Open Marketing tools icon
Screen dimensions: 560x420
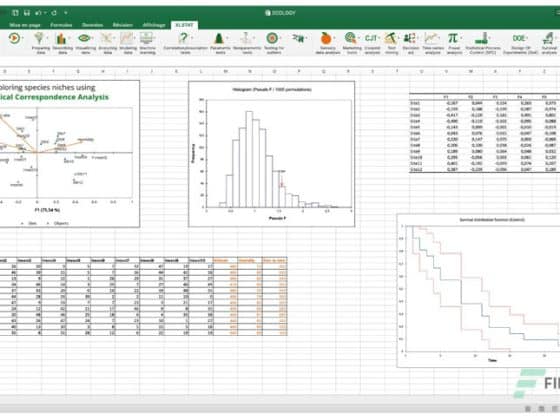click(x=350, y=38)
